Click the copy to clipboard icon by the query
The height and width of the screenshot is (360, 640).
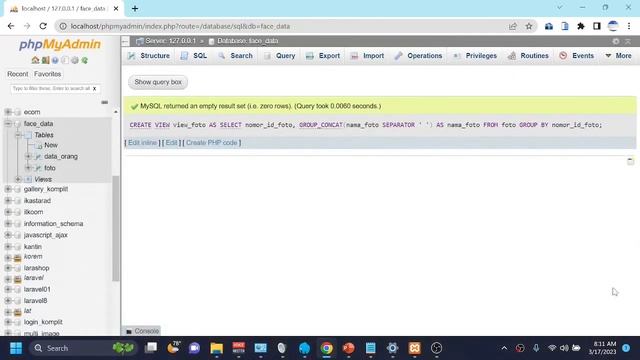630,161
